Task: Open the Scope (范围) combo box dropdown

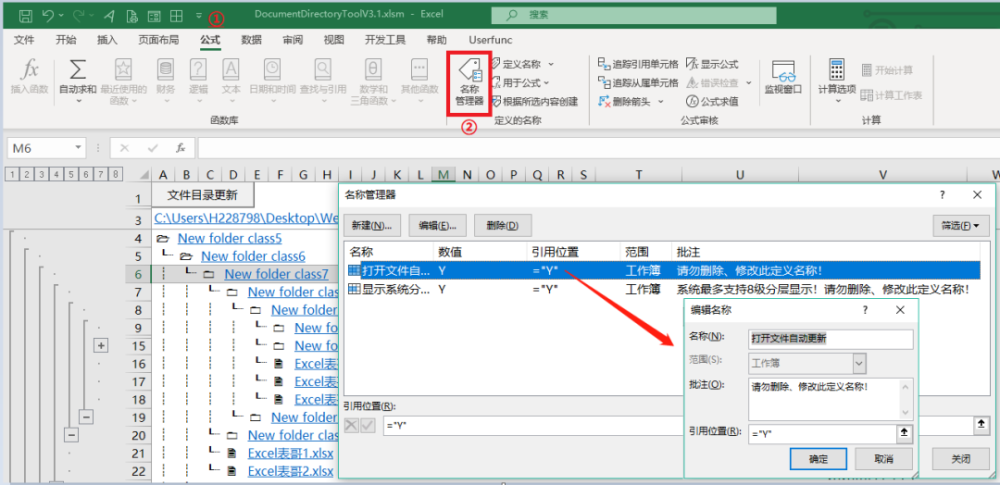Action: 859,362
